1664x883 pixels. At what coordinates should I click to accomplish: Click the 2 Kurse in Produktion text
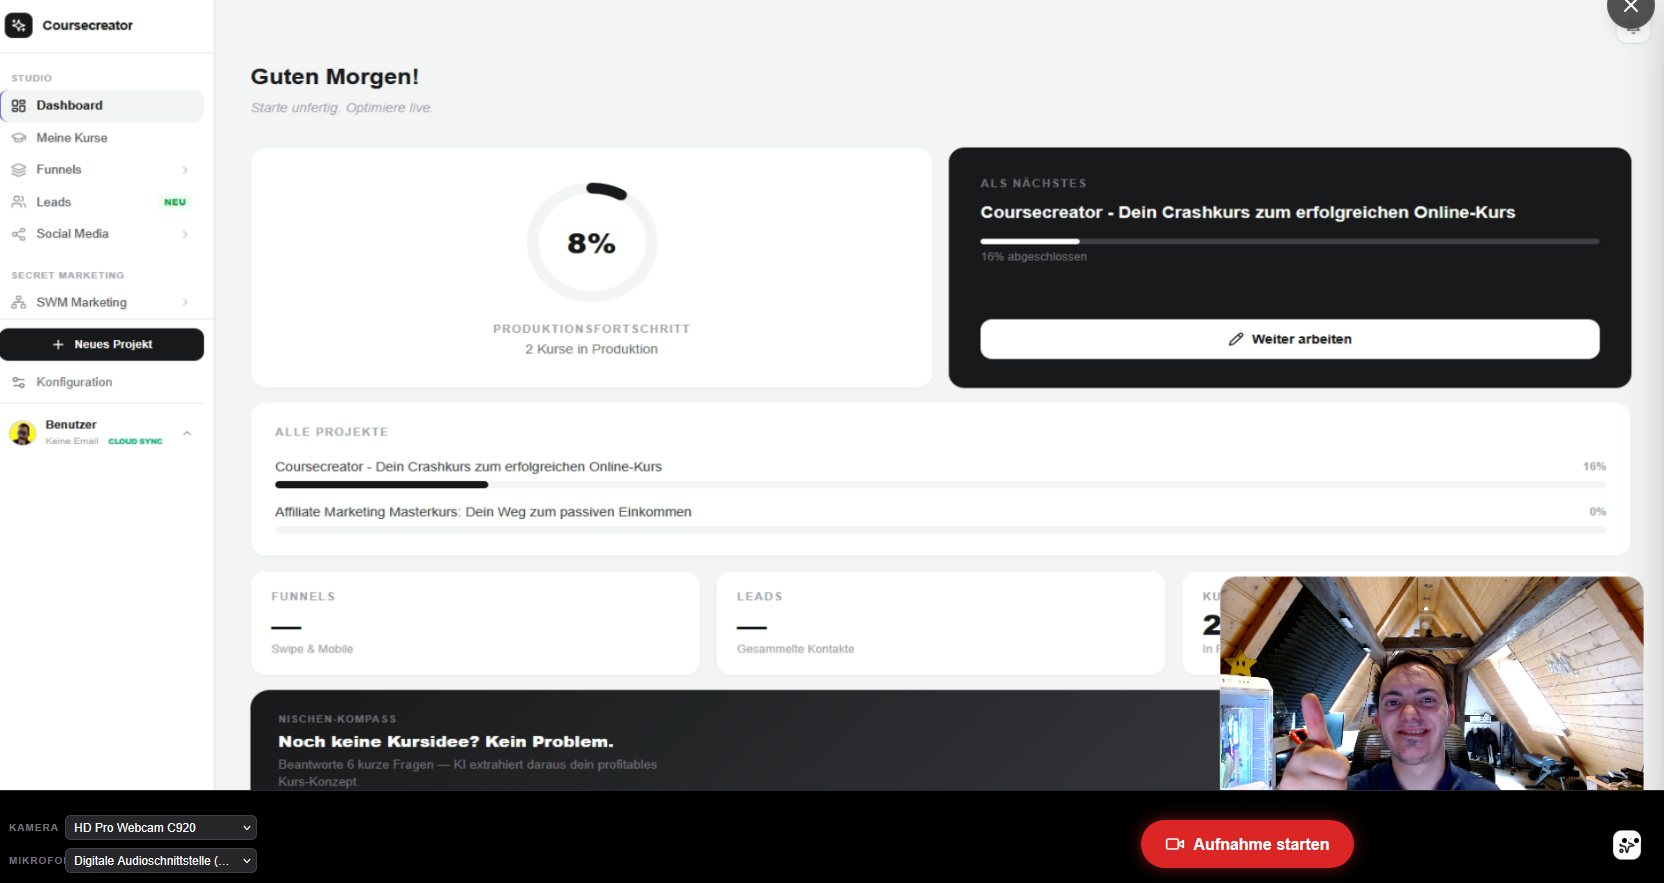point(591,349)
